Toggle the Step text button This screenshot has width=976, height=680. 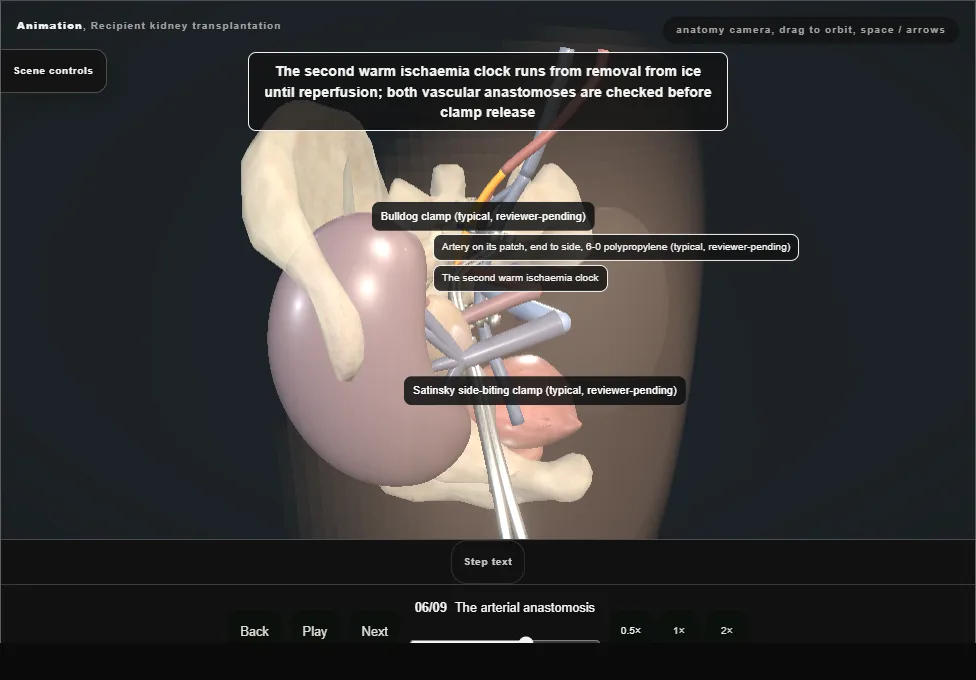pyautogui.click(x=488, y=562)
